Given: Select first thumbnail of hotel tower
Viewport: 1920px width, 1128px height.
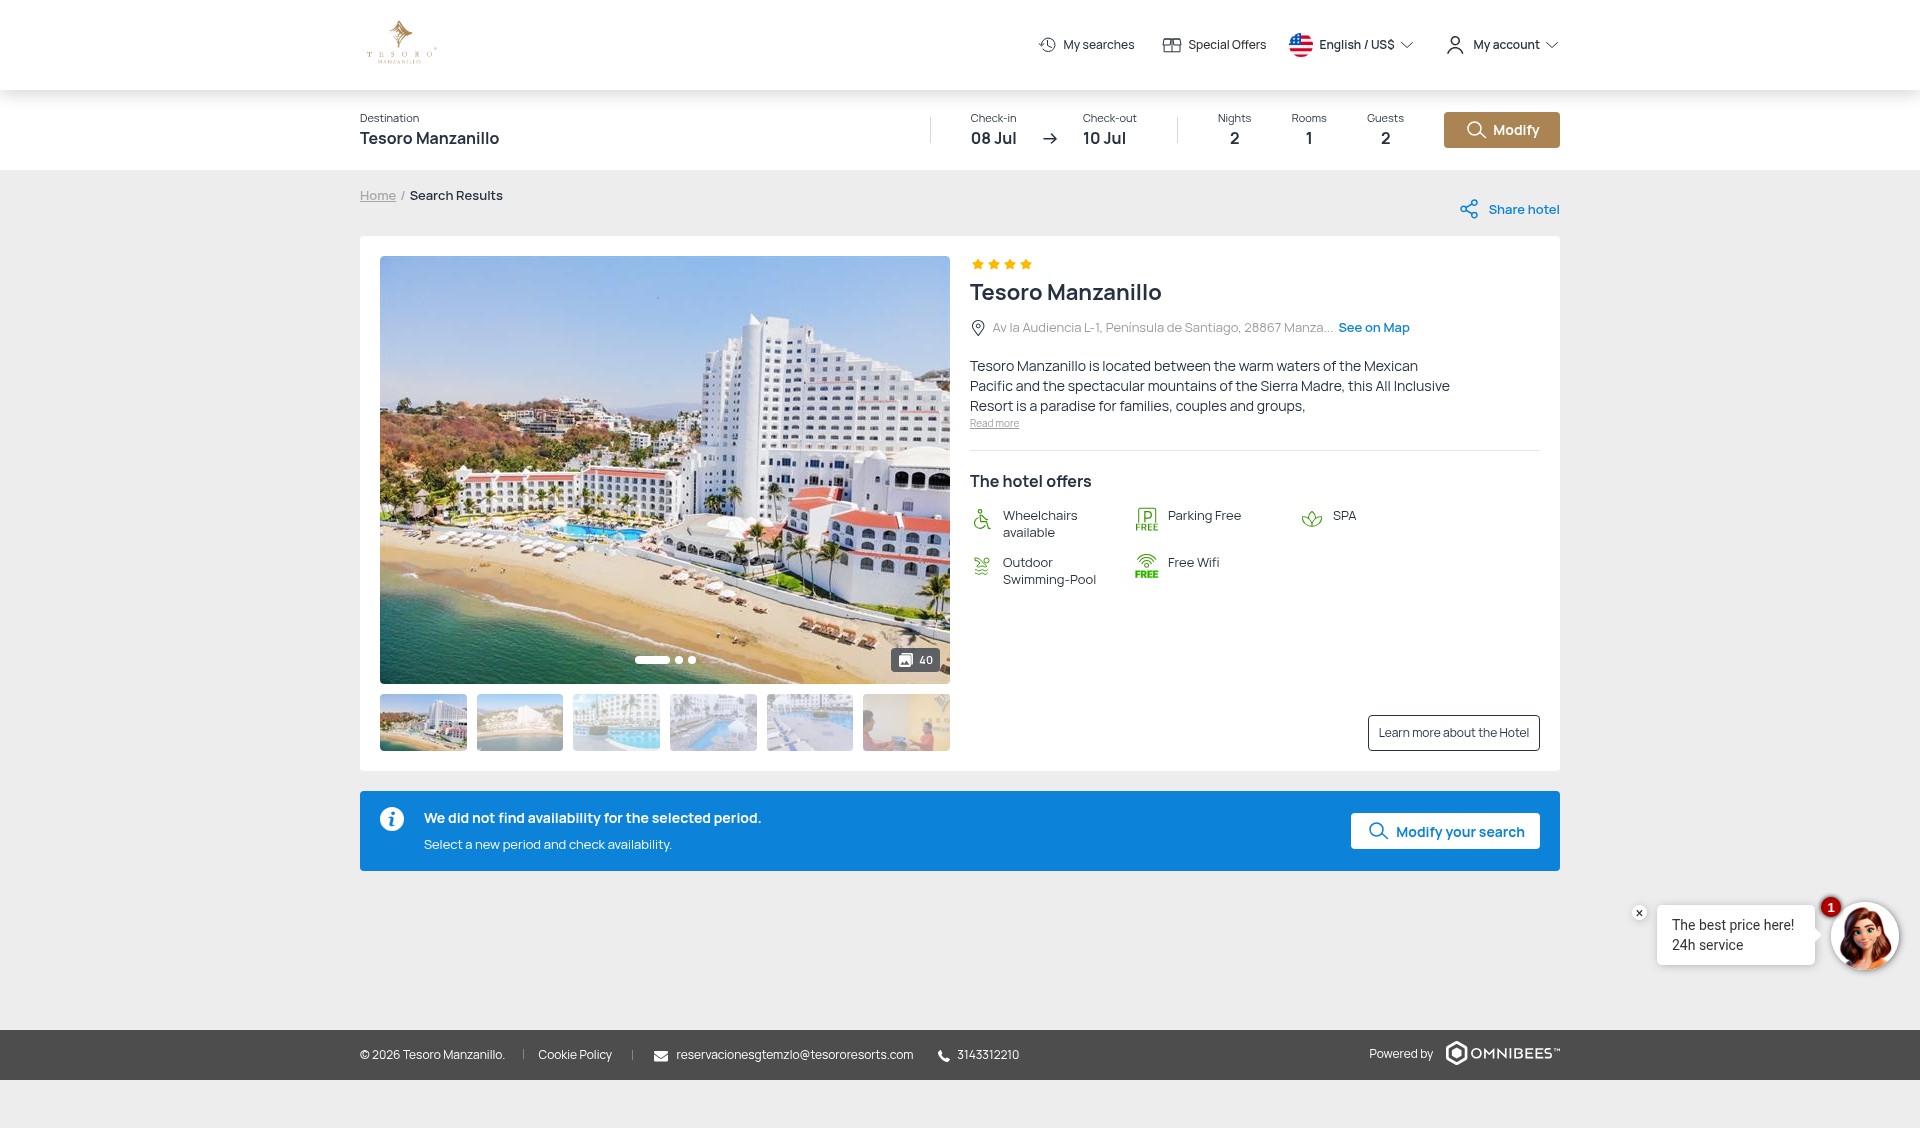Looking at the screenshot, I should [423, 722].
